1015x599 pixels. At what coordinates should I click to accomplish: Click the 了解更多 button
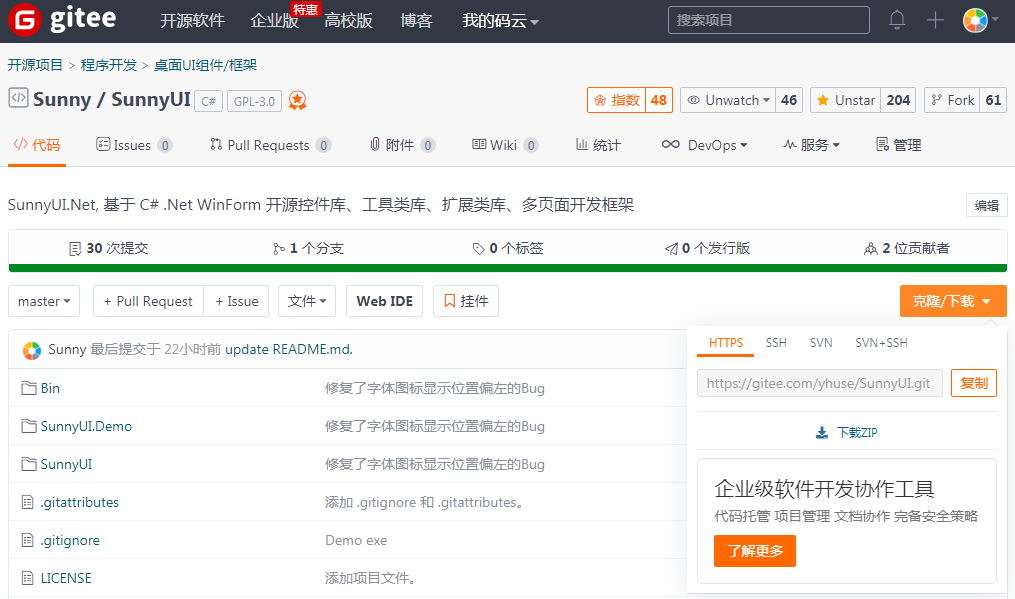tap(755, 551)
